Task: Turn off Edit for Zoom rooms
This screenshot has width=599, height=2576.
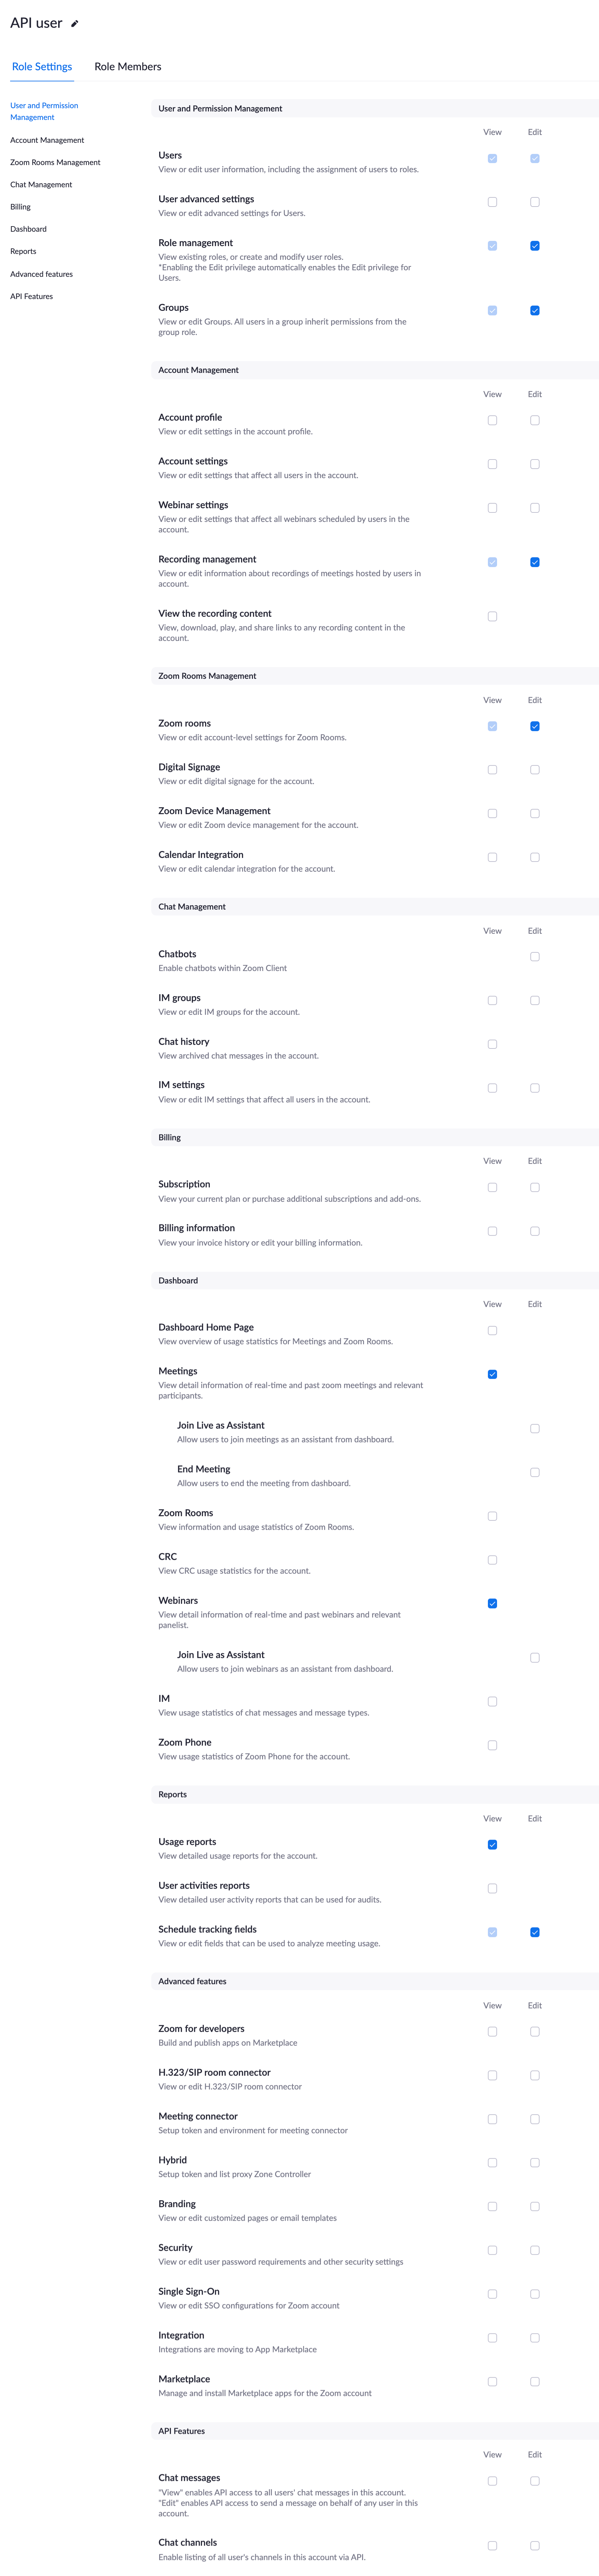Action: coord(535,727)
